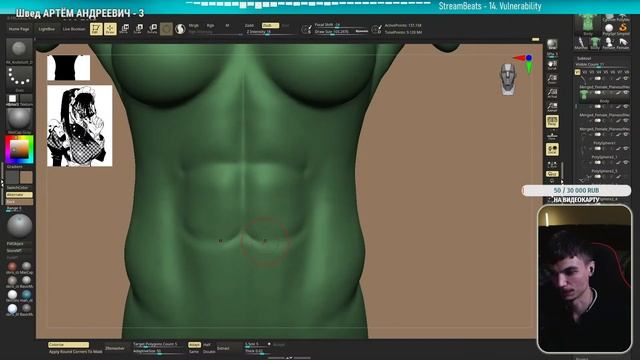
Task: Click the Extract button
Action: pos(223,348)
